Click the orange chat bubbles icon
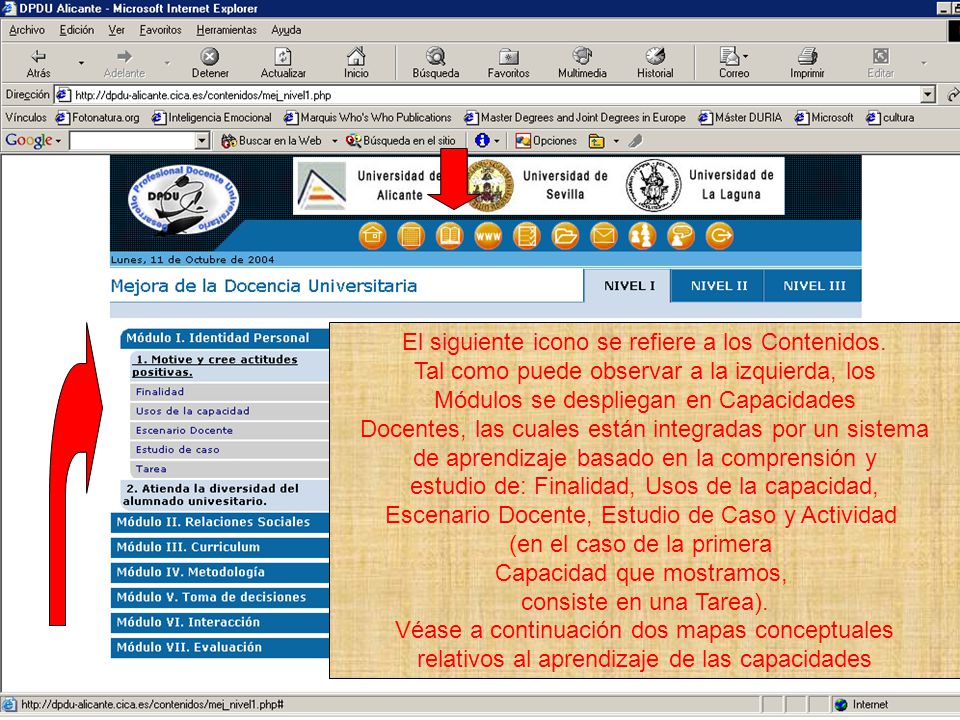This screenshot has width=960, height=720. 681,236
